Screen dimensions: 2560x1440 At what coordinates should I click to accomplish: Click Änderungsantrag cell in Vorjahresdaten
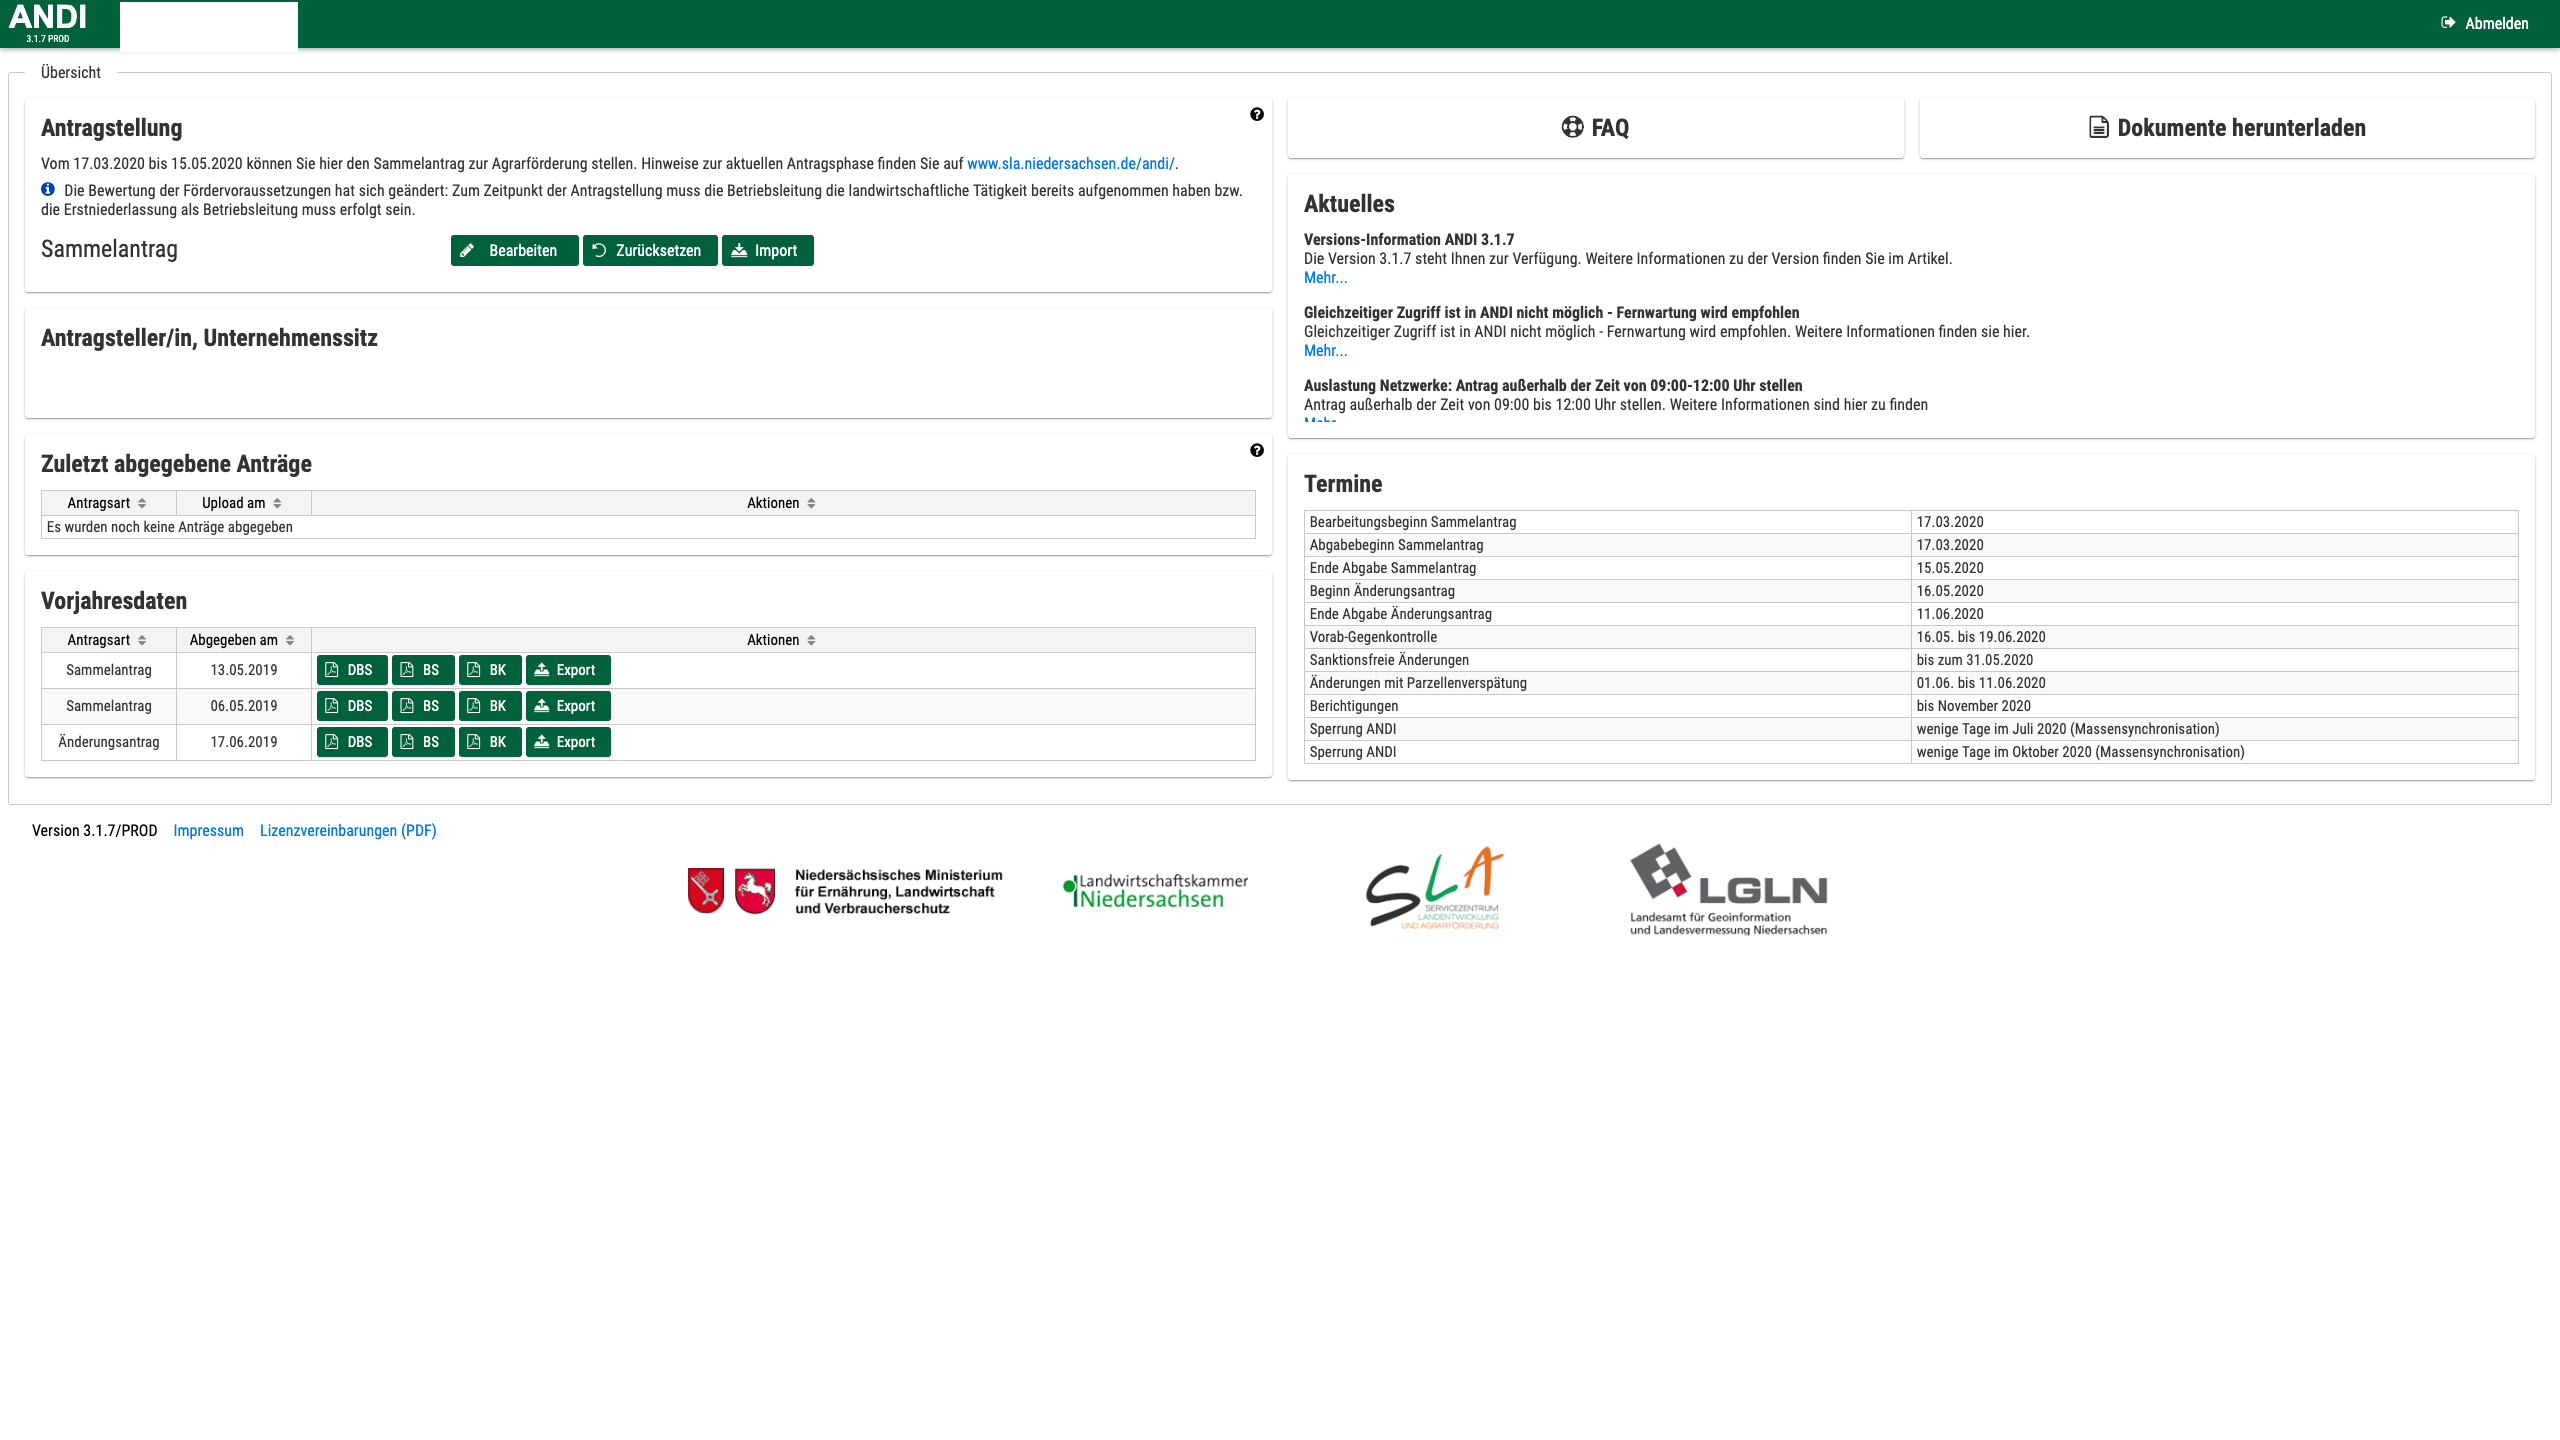pos(109,742)
